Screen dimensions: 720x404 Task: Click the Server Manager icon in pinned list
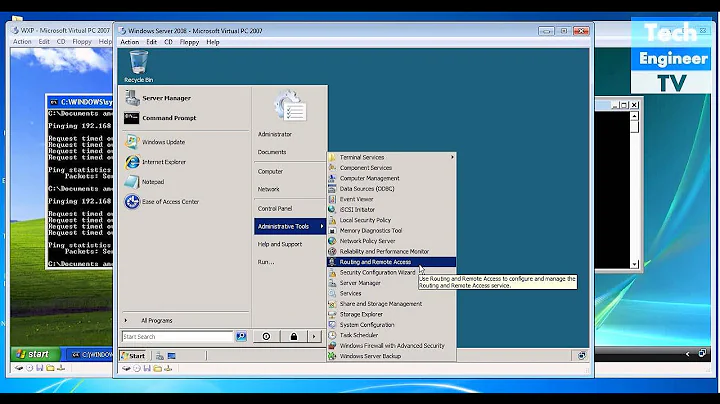pyautogui.click(x=132, y=98)
